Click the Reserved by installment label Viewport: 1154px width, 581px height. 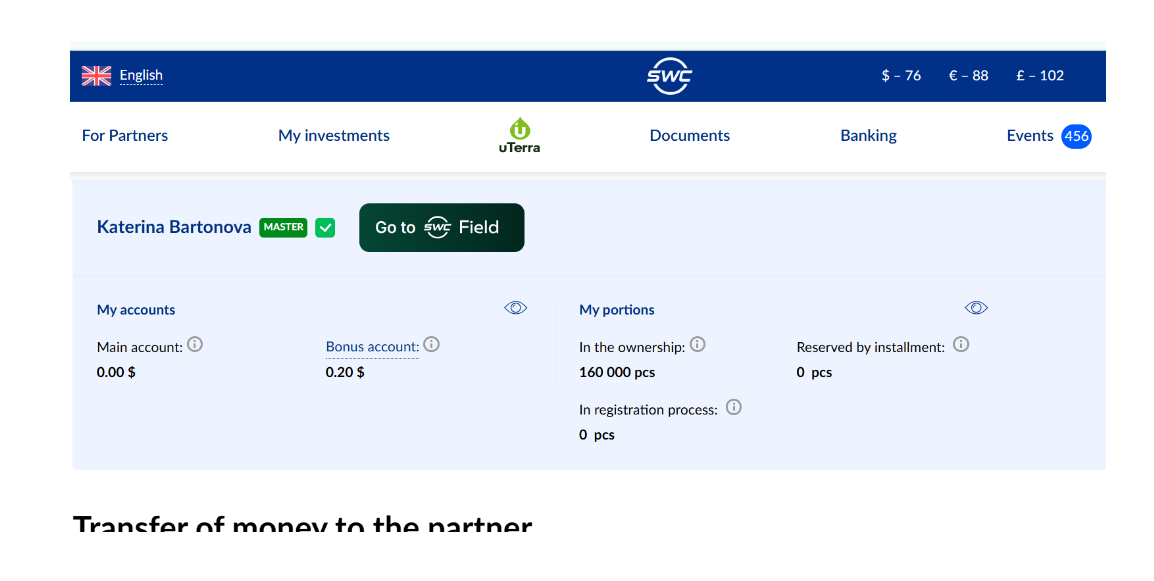pyautogui.click(x=871, y=348)
